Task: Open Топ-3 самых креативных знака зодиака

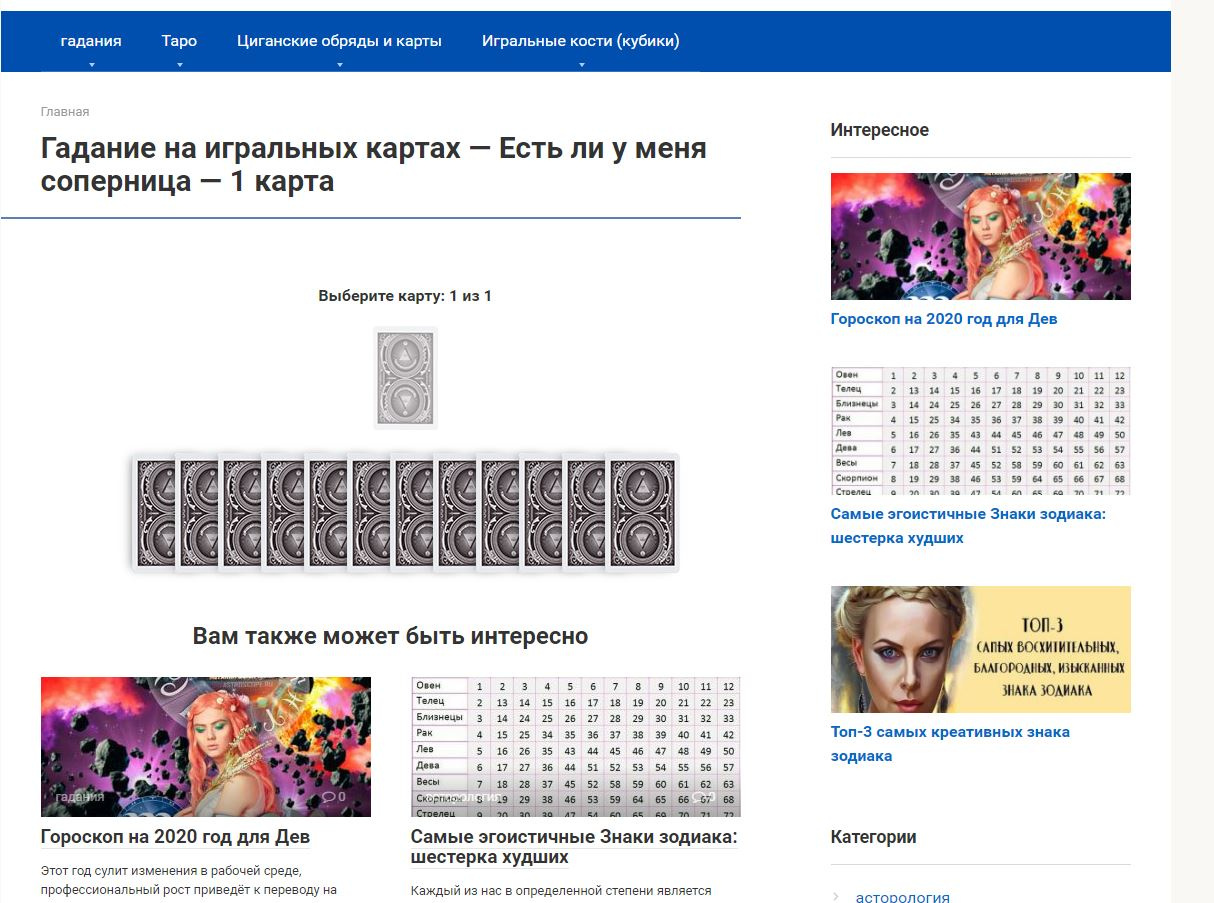Action: click(x=950, y=744)
